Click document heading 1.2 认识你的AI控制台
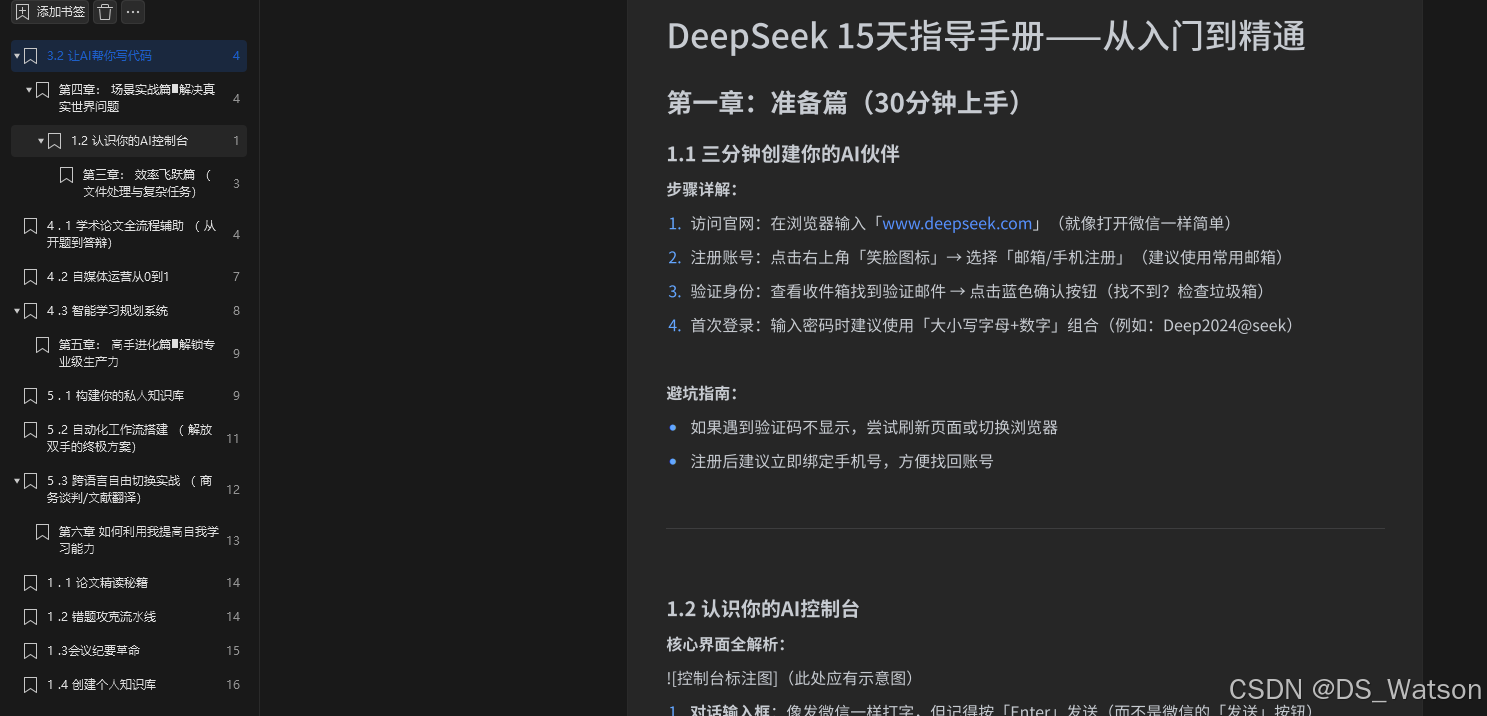The image size is (1487, 716). tap(763, 609)
